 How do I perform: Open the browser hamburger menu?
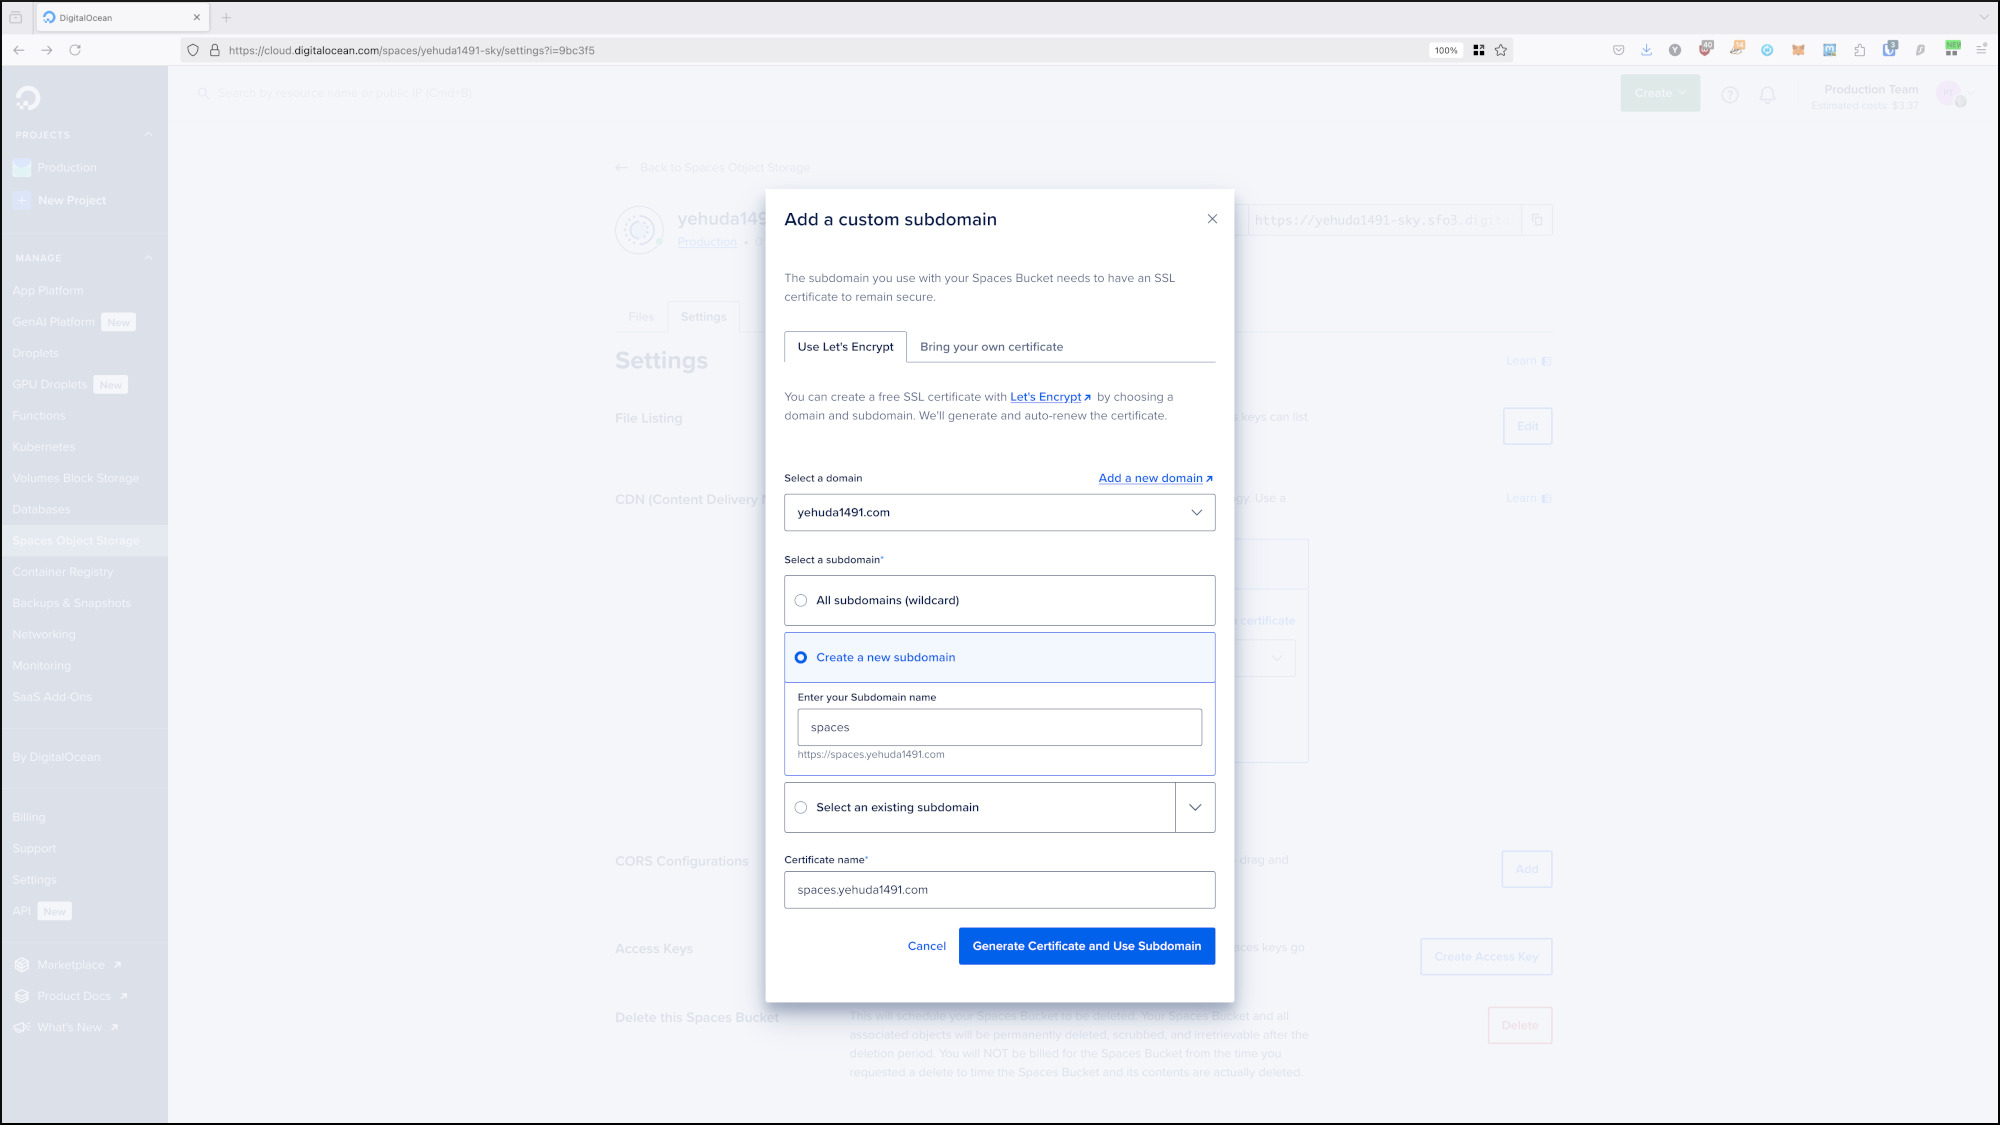(1981, 49)
